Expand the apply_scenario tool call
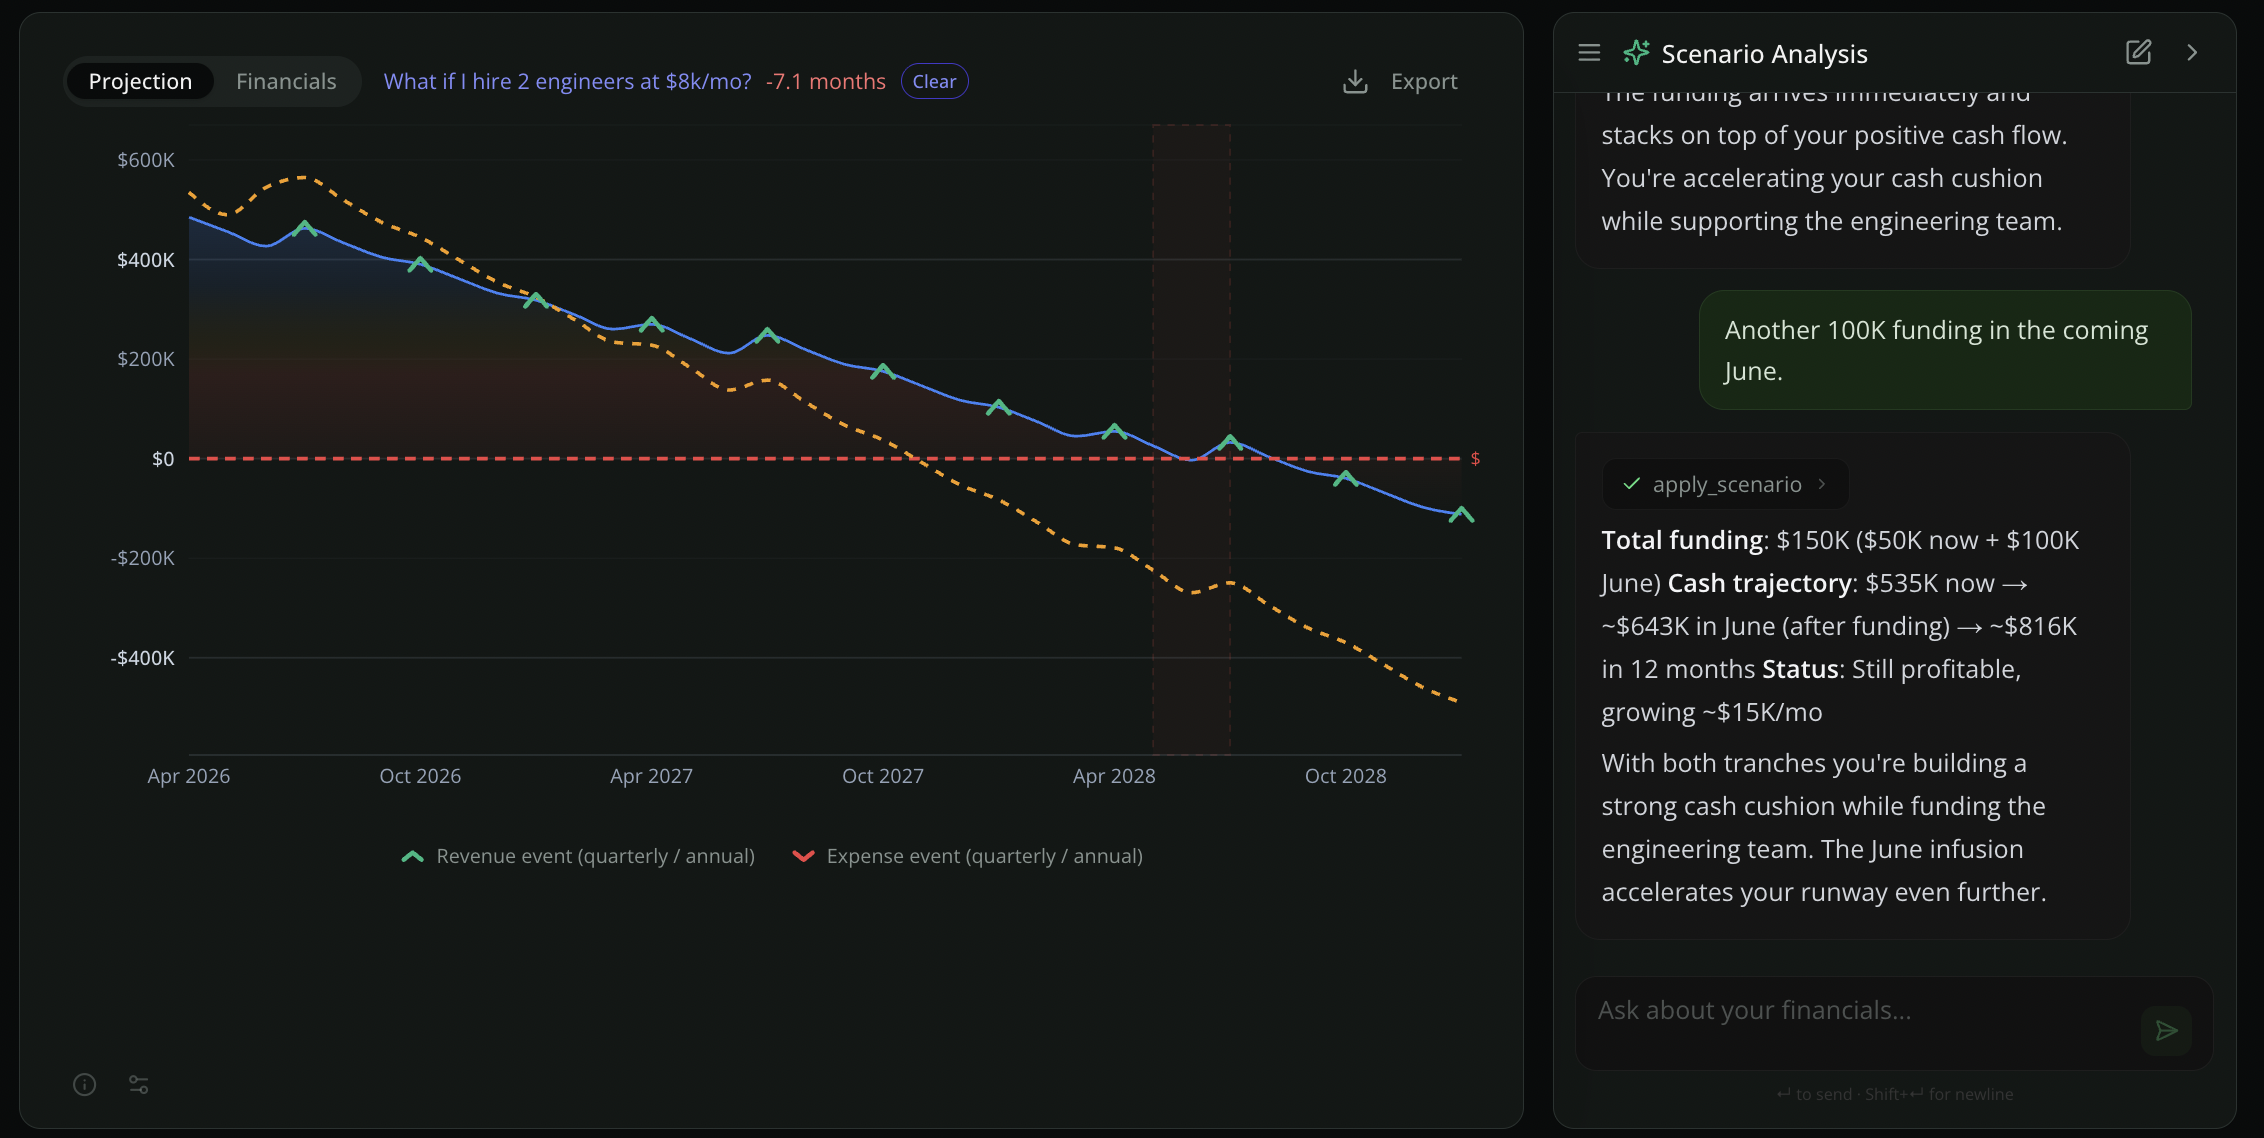This screenshot has height=1138, width=2264. (1726, 484)
